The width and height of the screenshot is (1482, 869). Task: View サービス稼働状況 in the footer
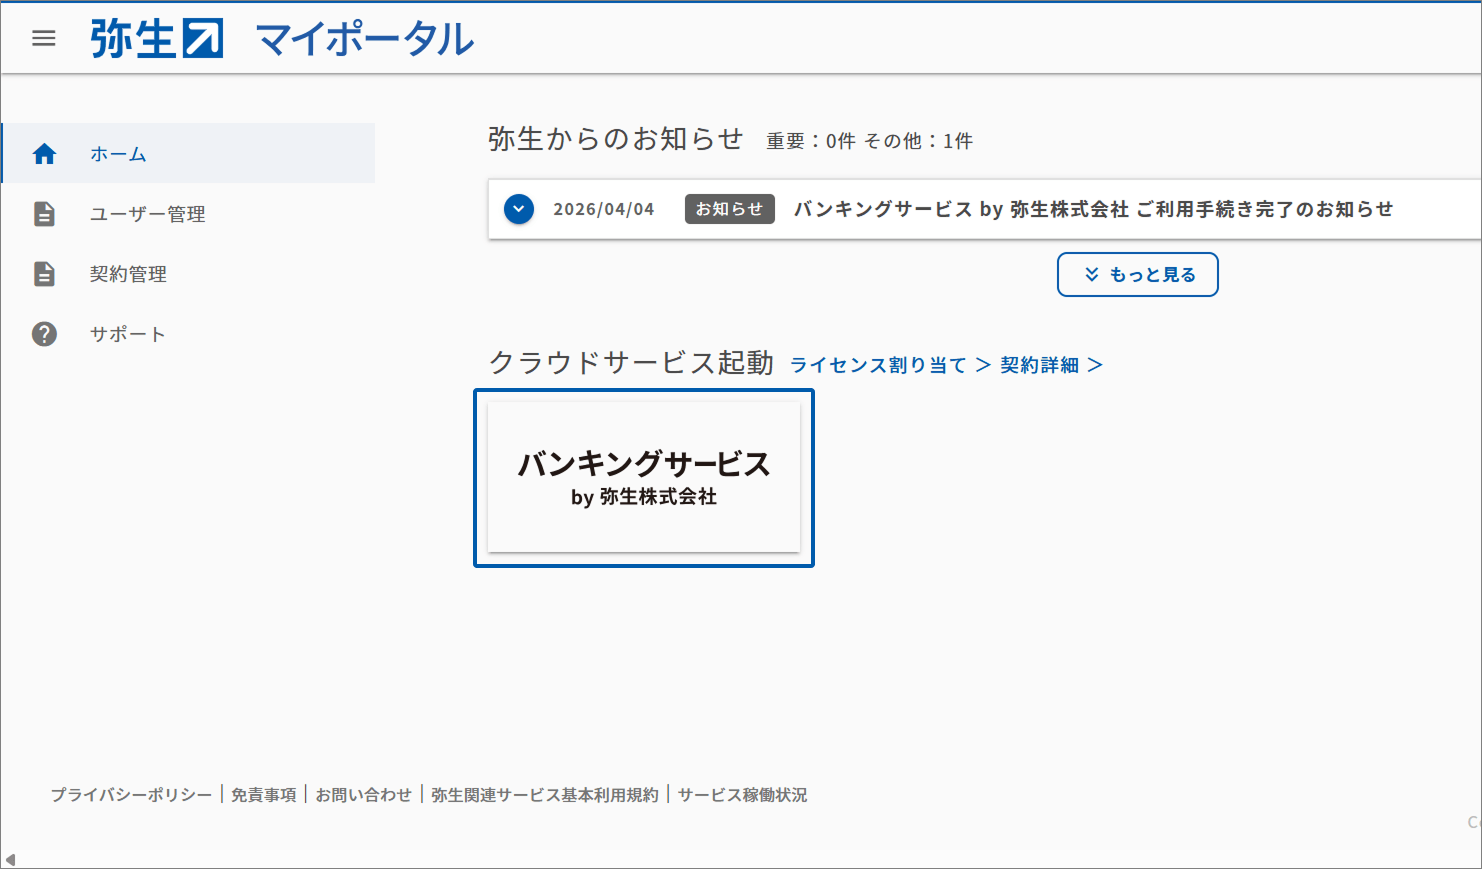click(742, 795)
